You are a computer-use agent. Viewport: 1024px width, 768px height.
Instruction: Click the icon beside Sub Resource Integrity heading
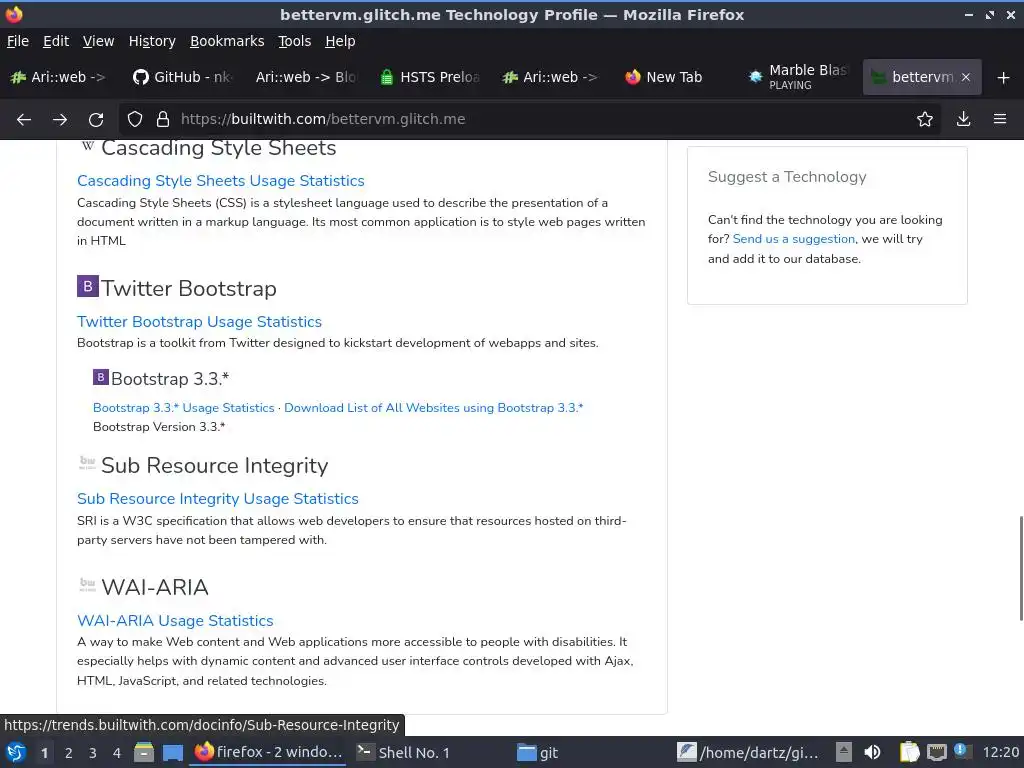coord(88,462)
